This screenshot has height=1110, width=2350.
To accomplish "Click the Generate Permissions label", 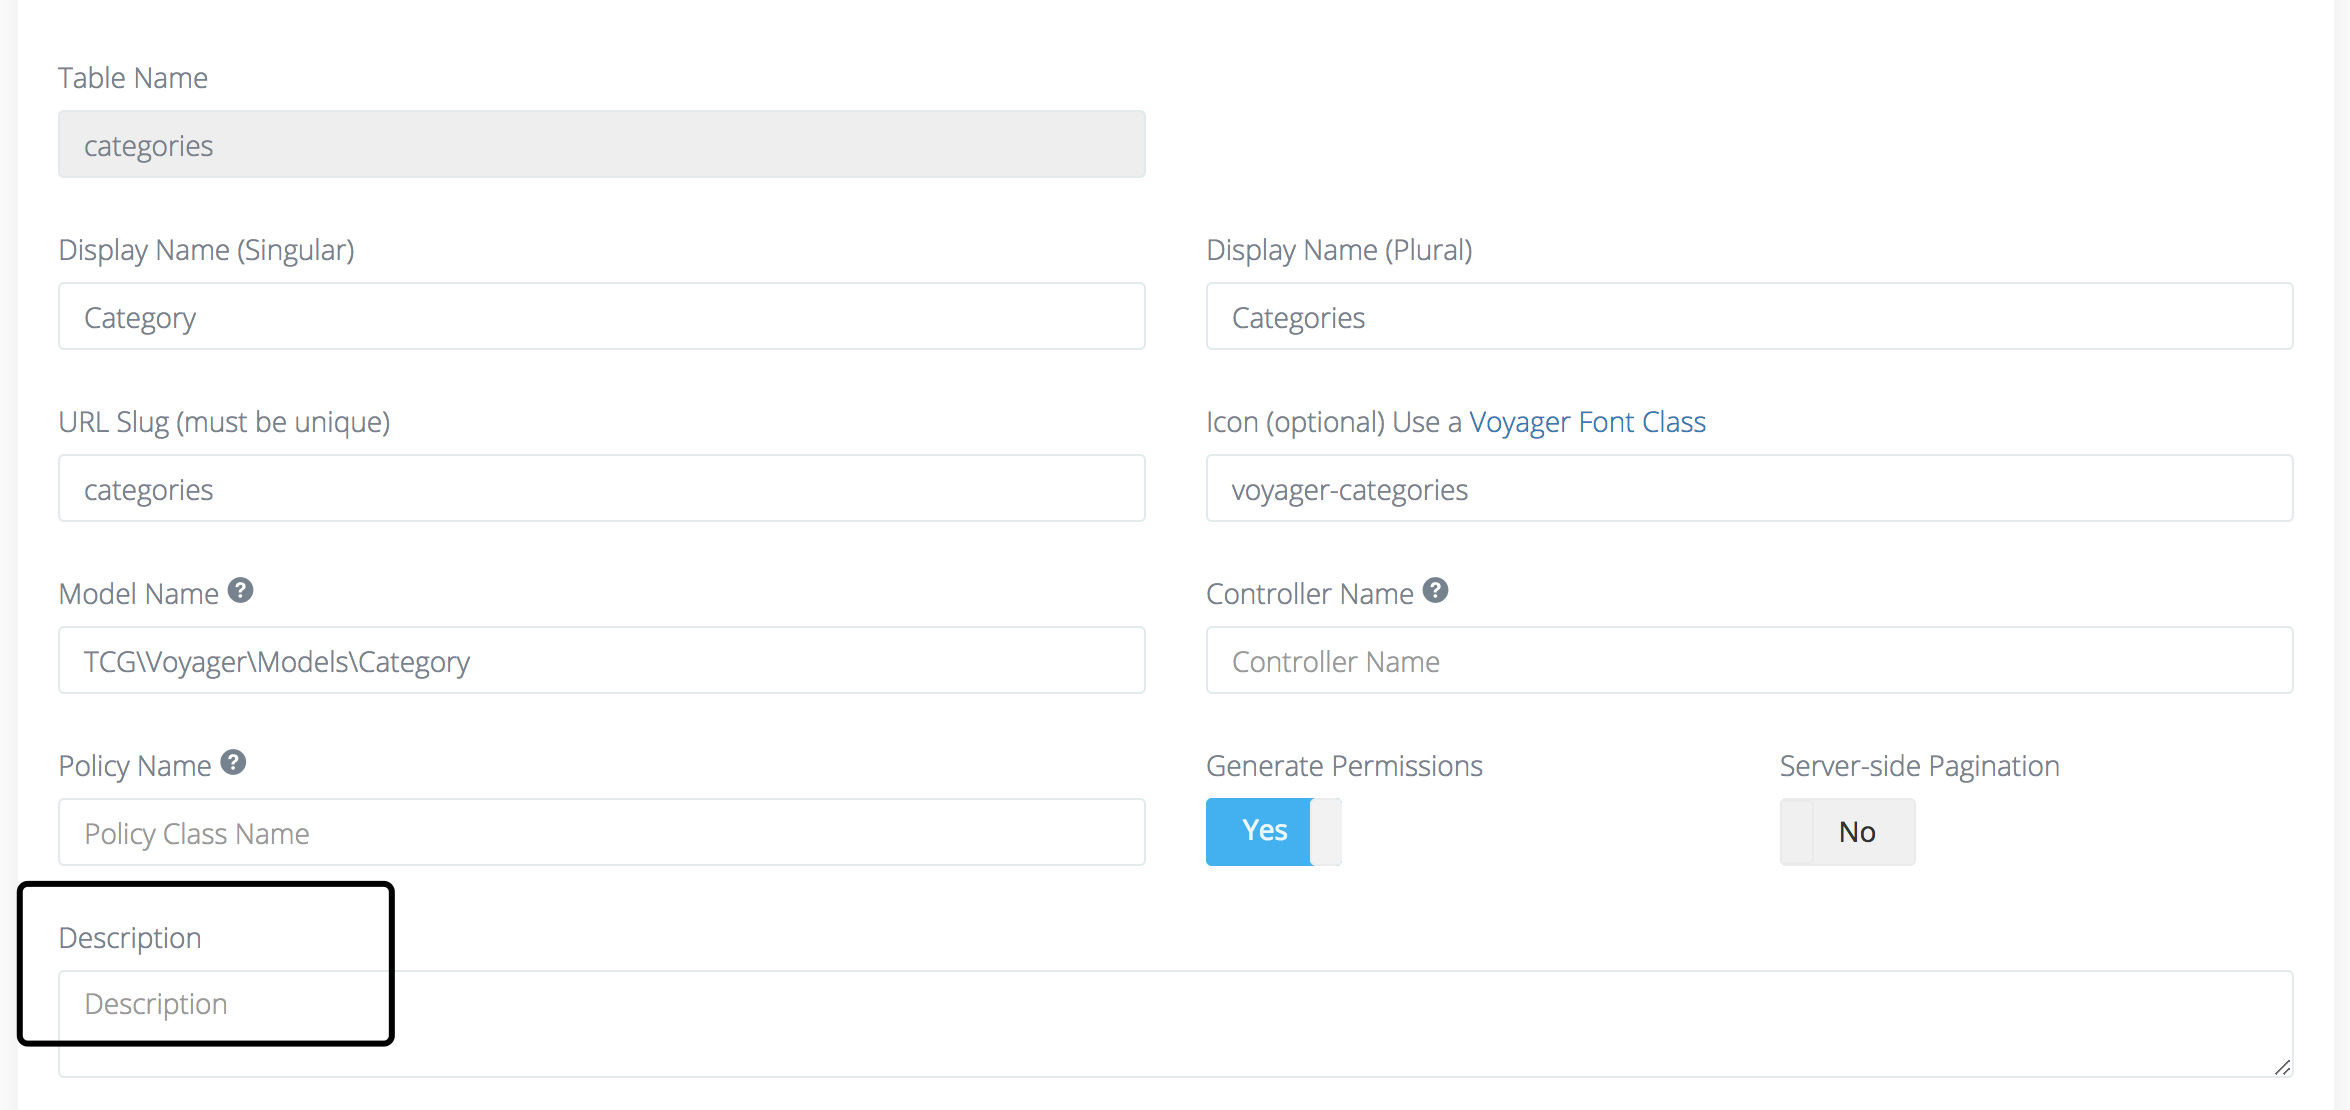I will (x=1344, y=765).
